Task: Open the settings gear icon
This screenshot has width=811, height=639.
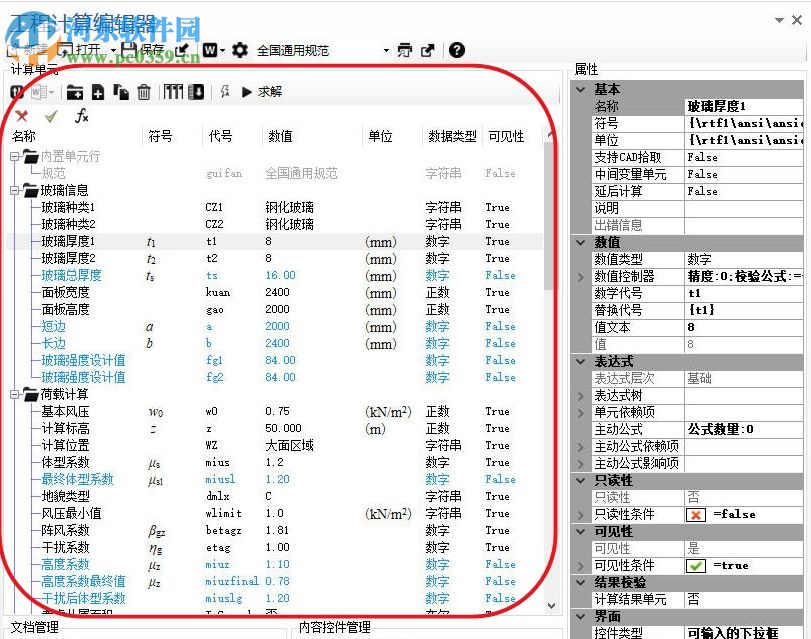Action: tap(239, 49)
